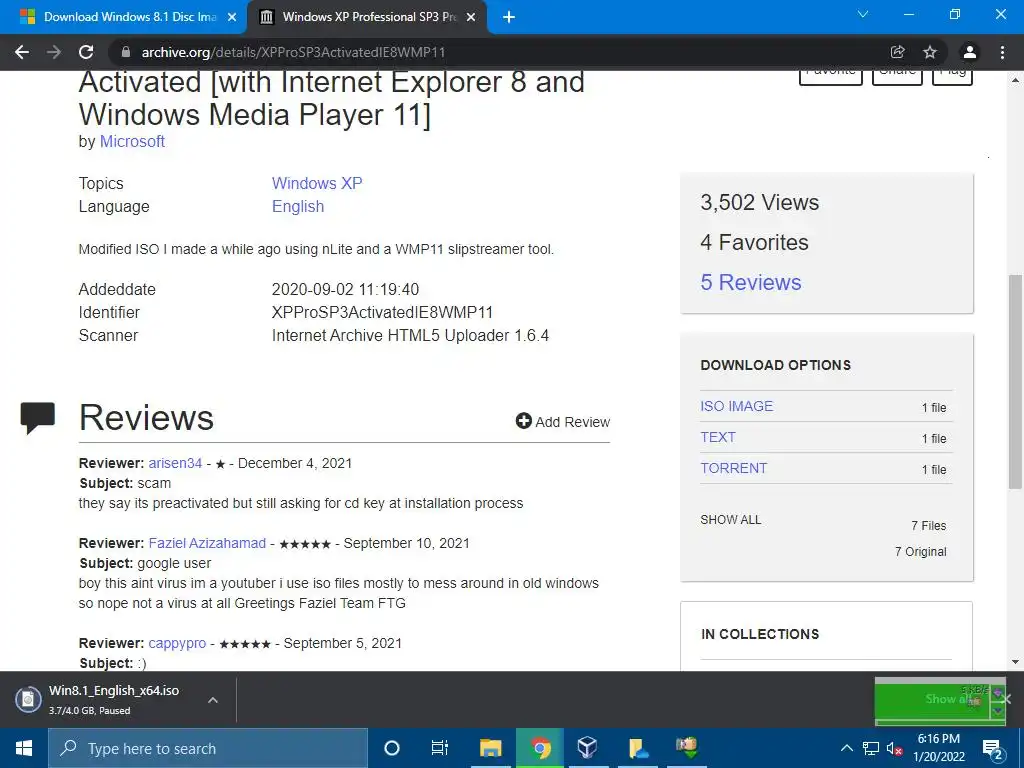Download the ISO IMAGE option
Screen dimensions: 1024x768
(737, 406)
